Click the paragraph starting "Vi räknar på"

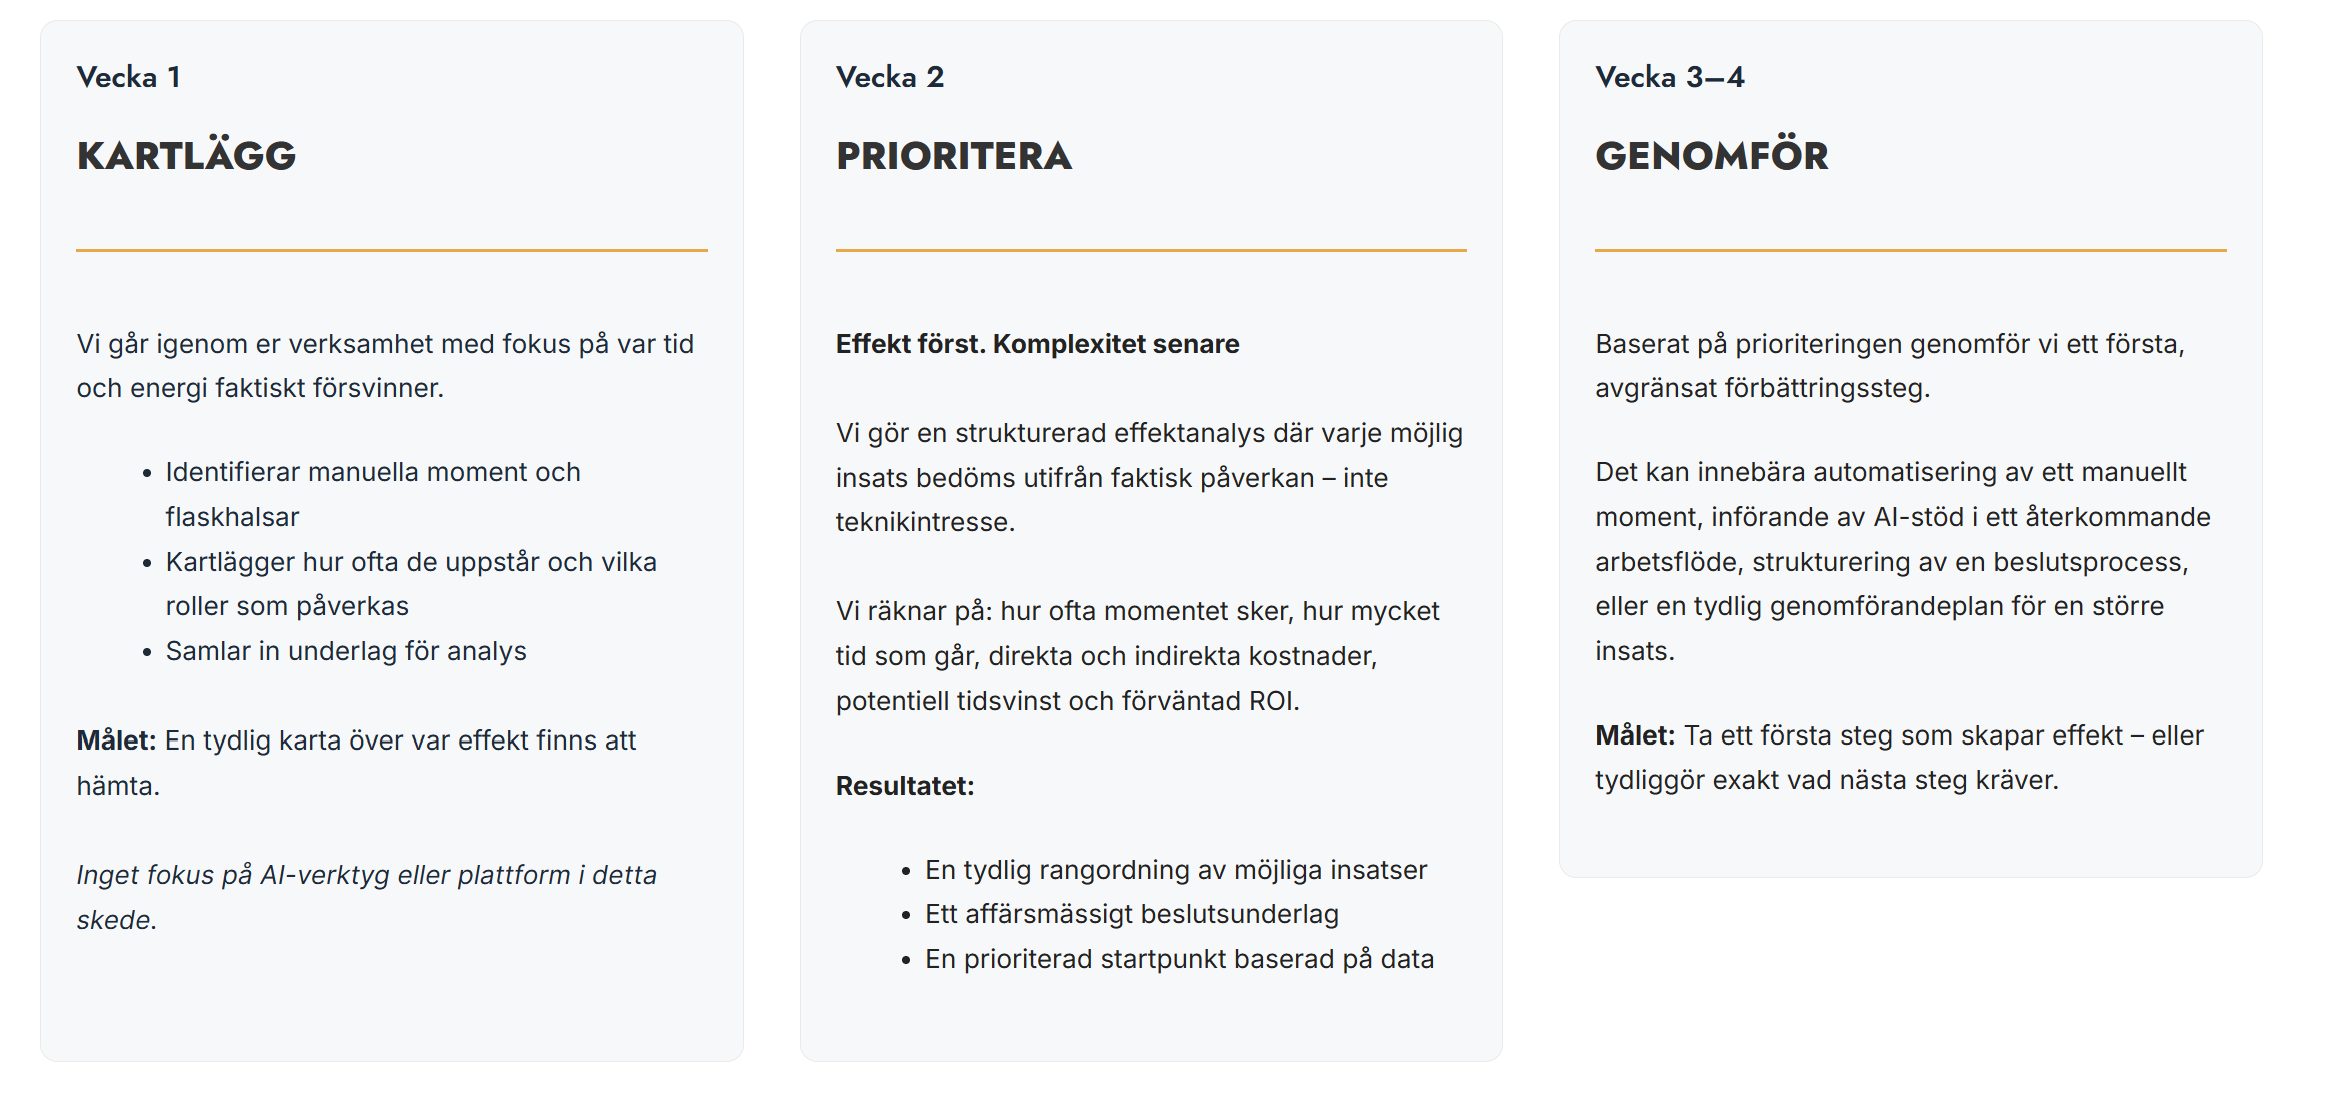click(x=1137, y=656)
